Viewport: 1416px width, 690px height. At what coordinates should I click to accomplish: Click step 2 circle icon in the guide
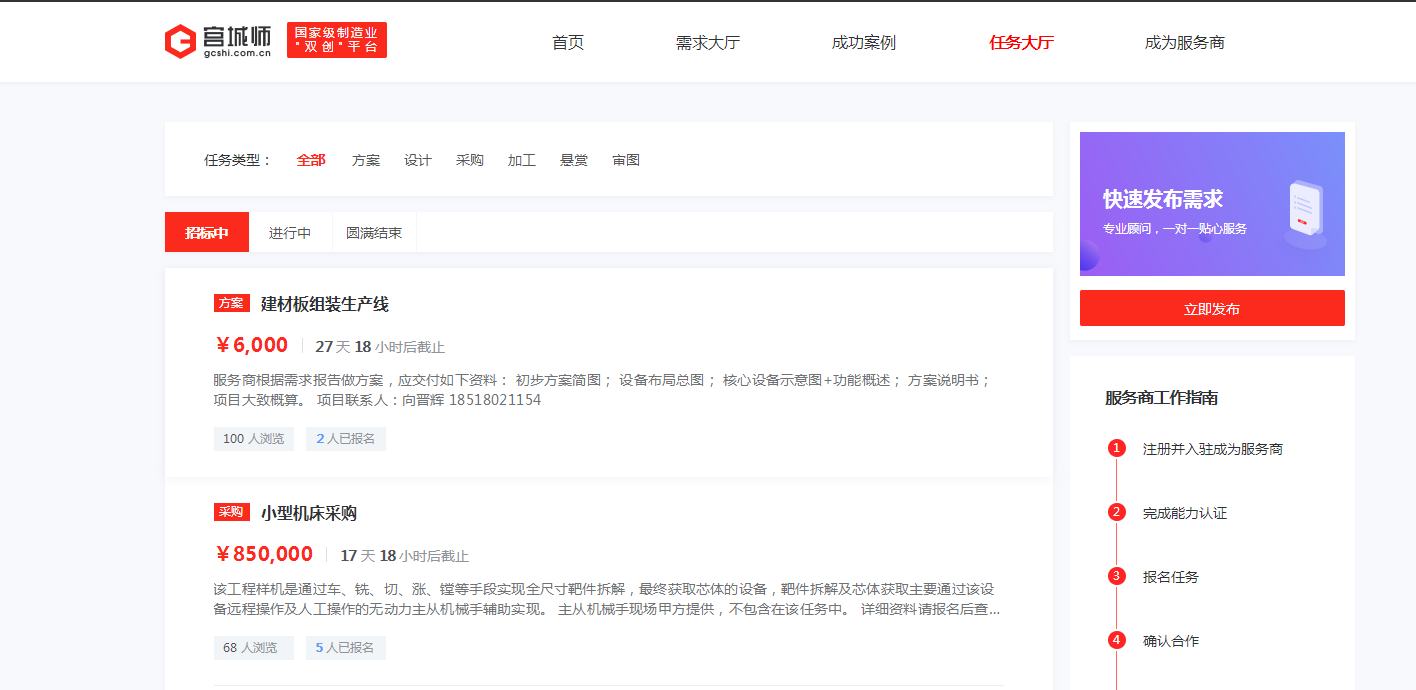[x=1117, y=512]
